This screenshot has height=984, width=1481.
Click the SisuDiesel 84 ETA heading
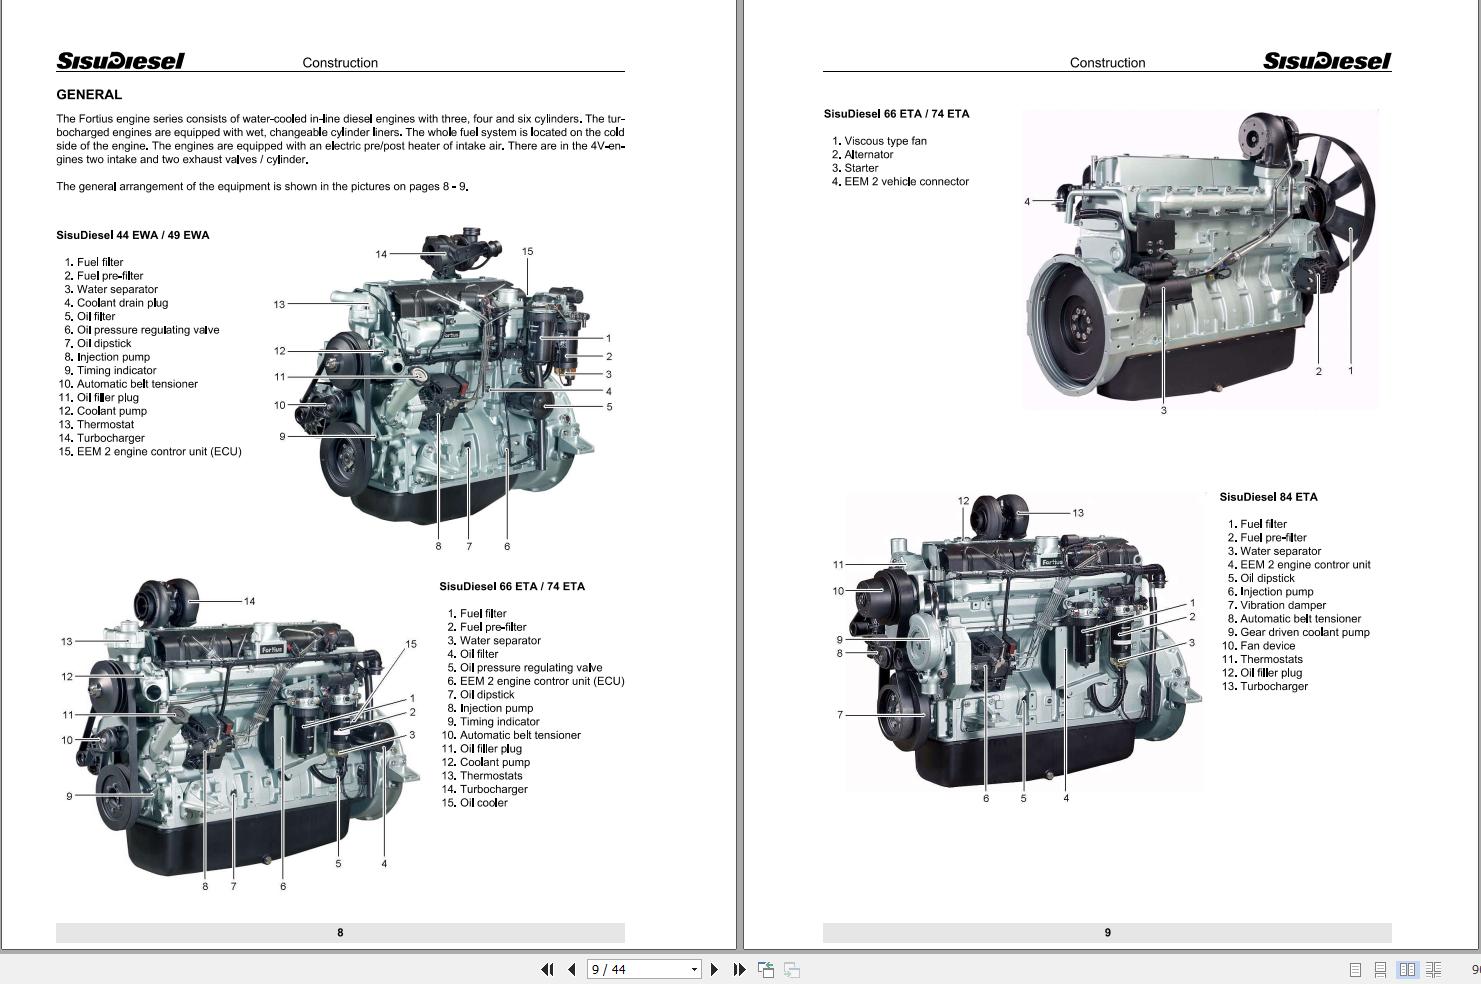(1268, 497)
